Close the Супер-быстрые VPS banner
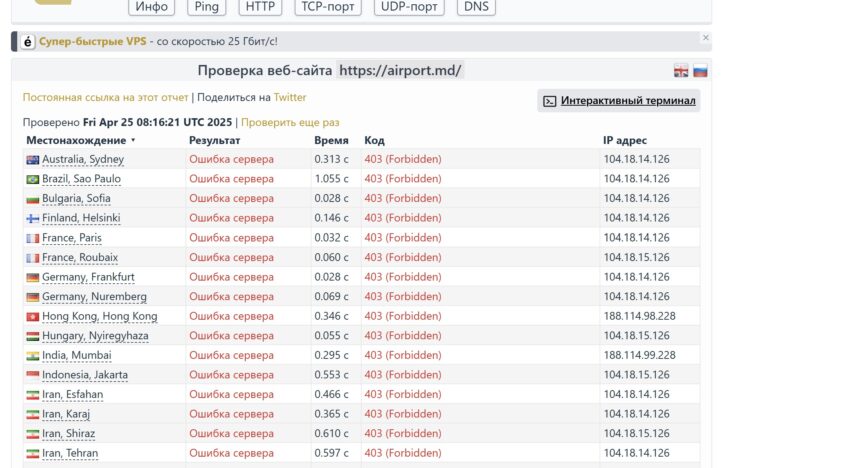 pyautogui.click(x=705, y=37)
